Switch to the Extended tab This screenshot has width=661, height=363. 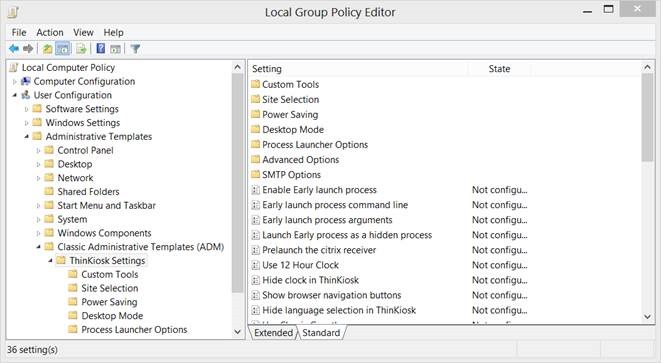[x=273, y=333]
